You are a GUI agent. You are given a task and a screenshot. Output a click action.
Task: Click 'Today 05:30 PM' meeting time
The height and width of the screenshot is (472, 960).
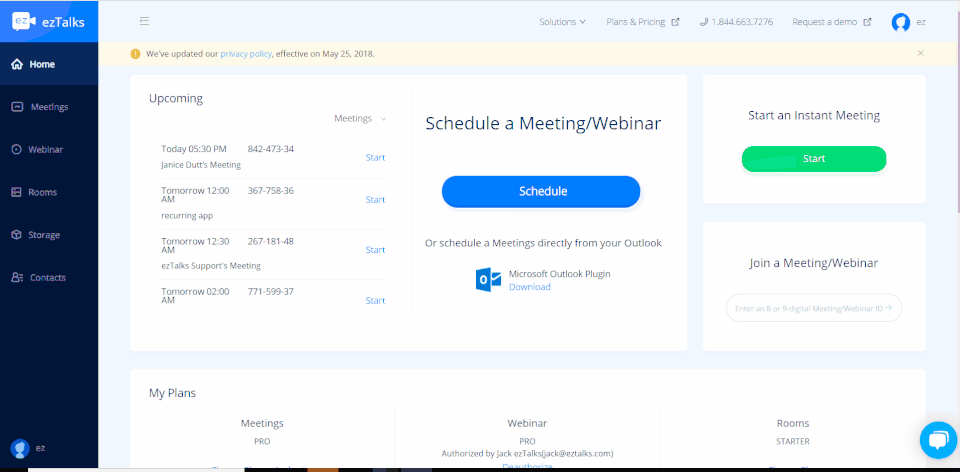point(194,149)
